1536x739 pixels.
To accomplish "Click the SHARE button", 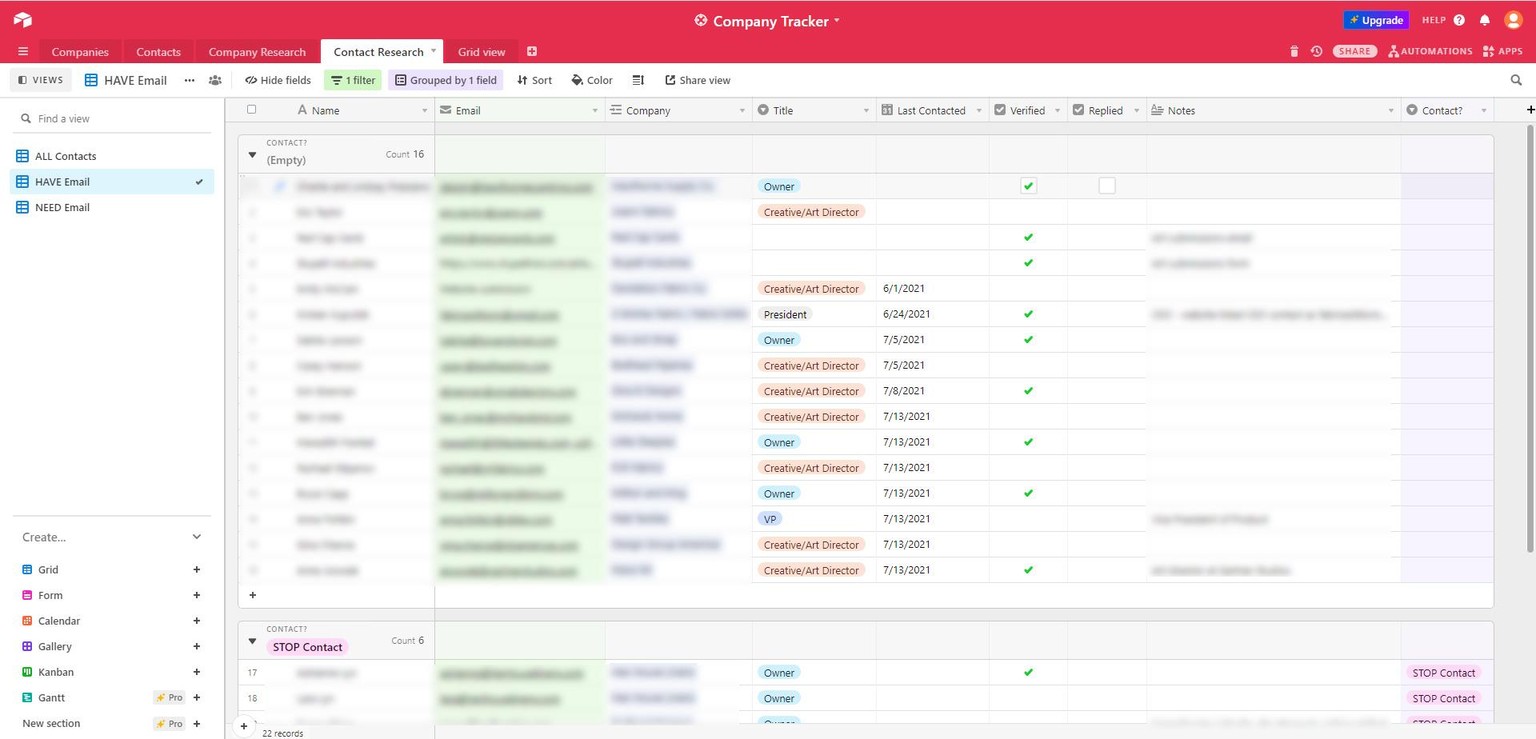I will [1355, 51].
